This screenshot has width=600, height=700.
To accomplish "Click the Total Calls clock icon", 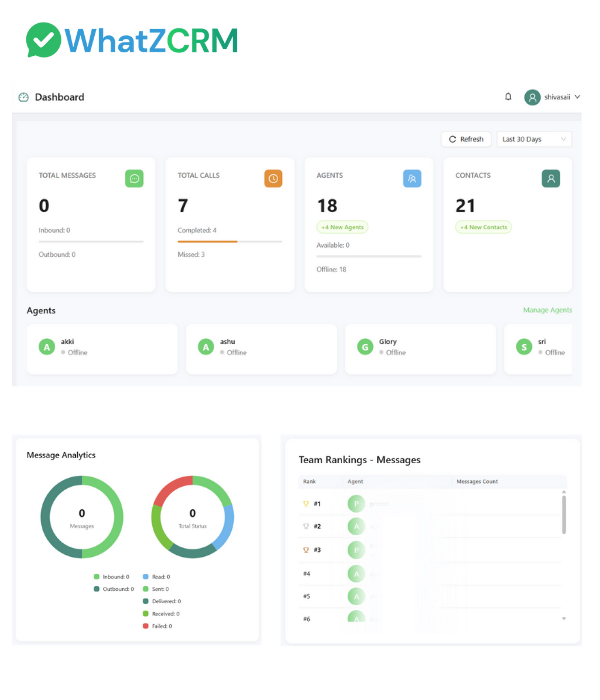I will (273, 178).
